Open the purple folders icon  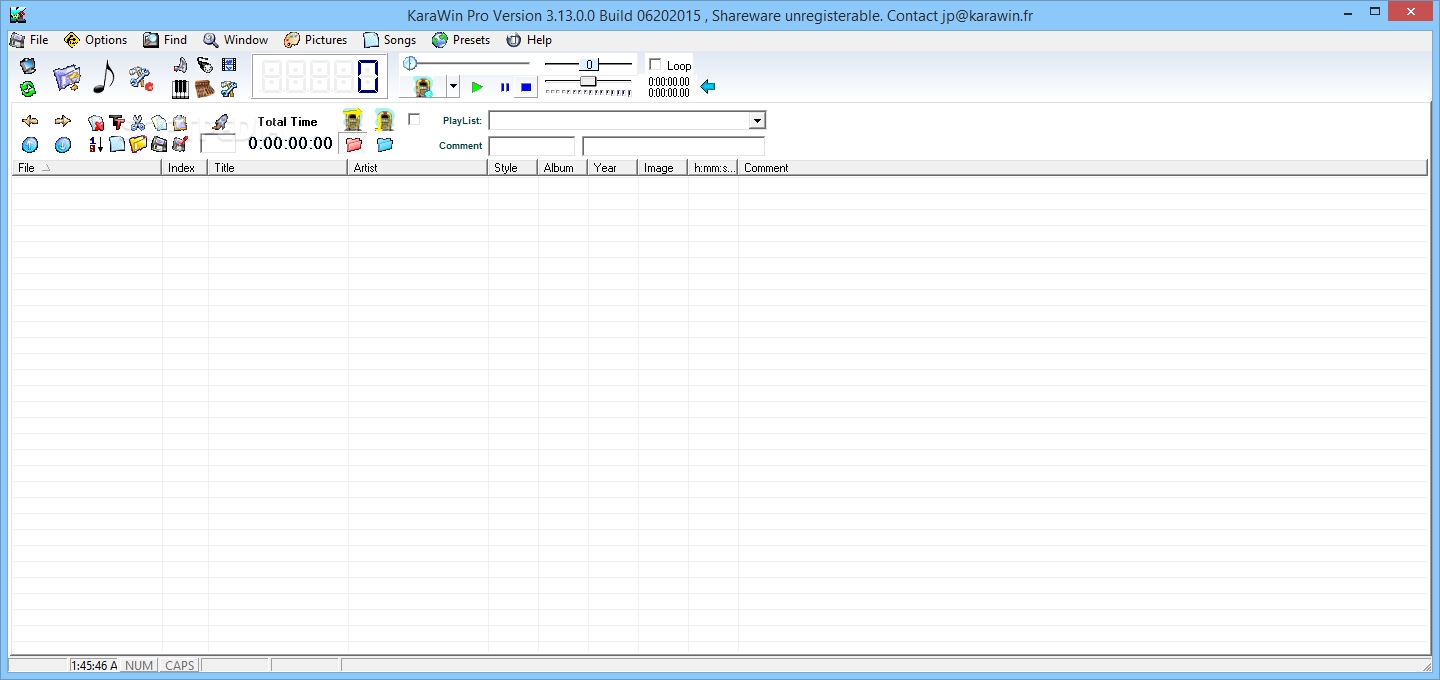pos(66,77)
